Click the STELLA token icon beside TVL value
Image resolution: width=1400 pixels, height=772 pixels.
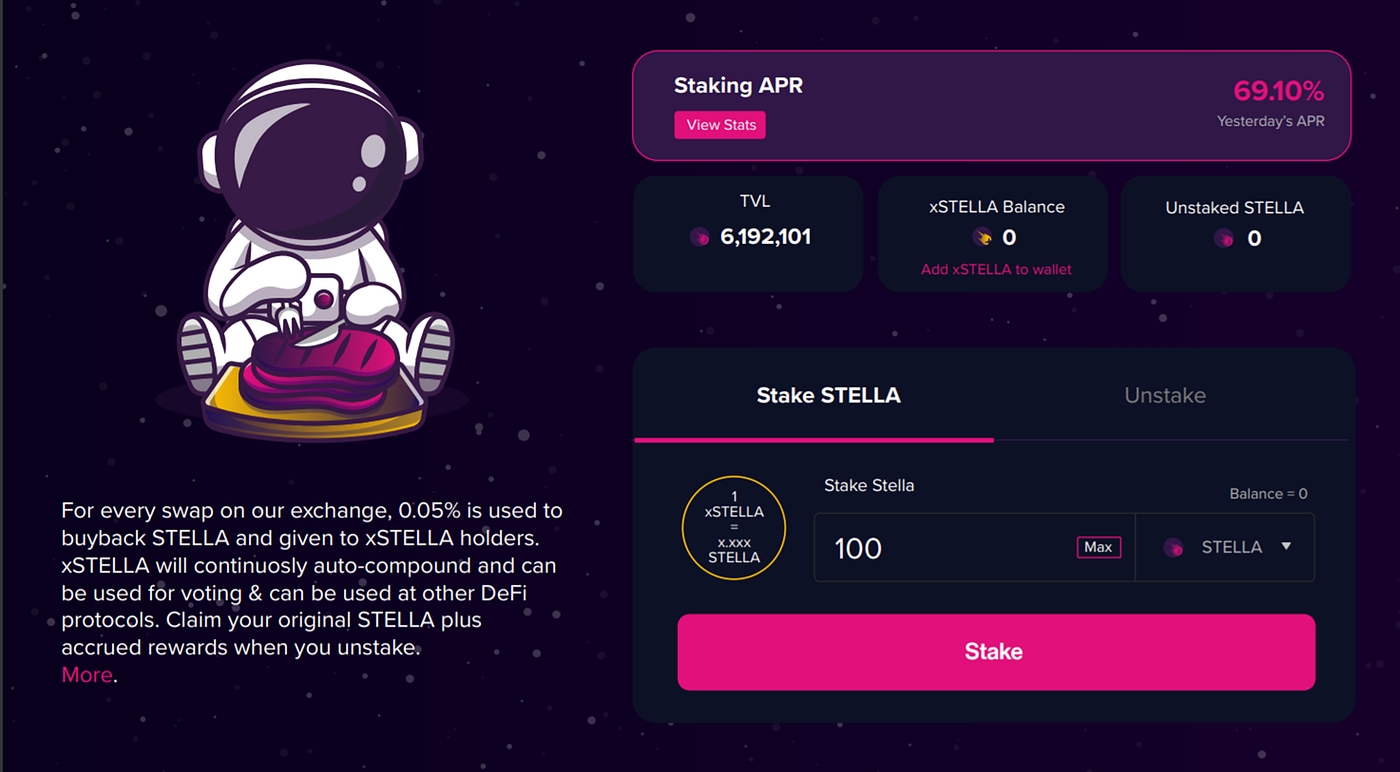click(x=700, y=237)
